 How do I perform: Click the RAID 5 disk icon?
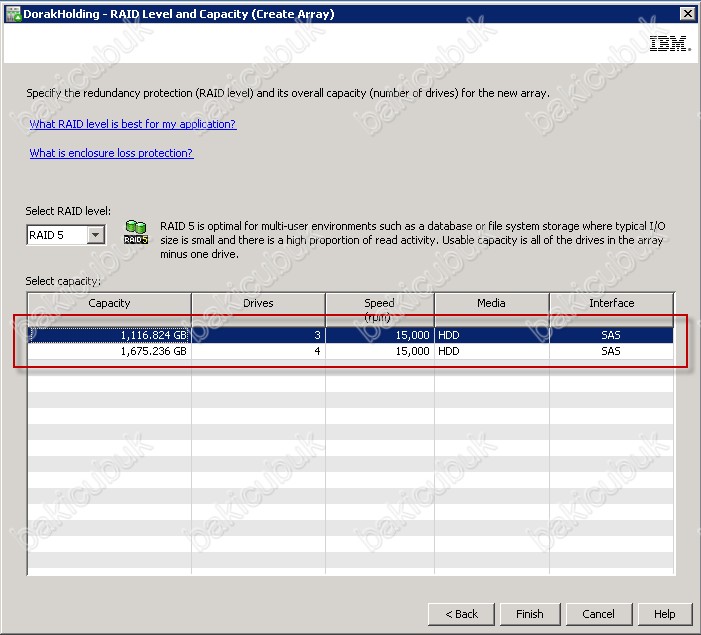pos(135,232)
